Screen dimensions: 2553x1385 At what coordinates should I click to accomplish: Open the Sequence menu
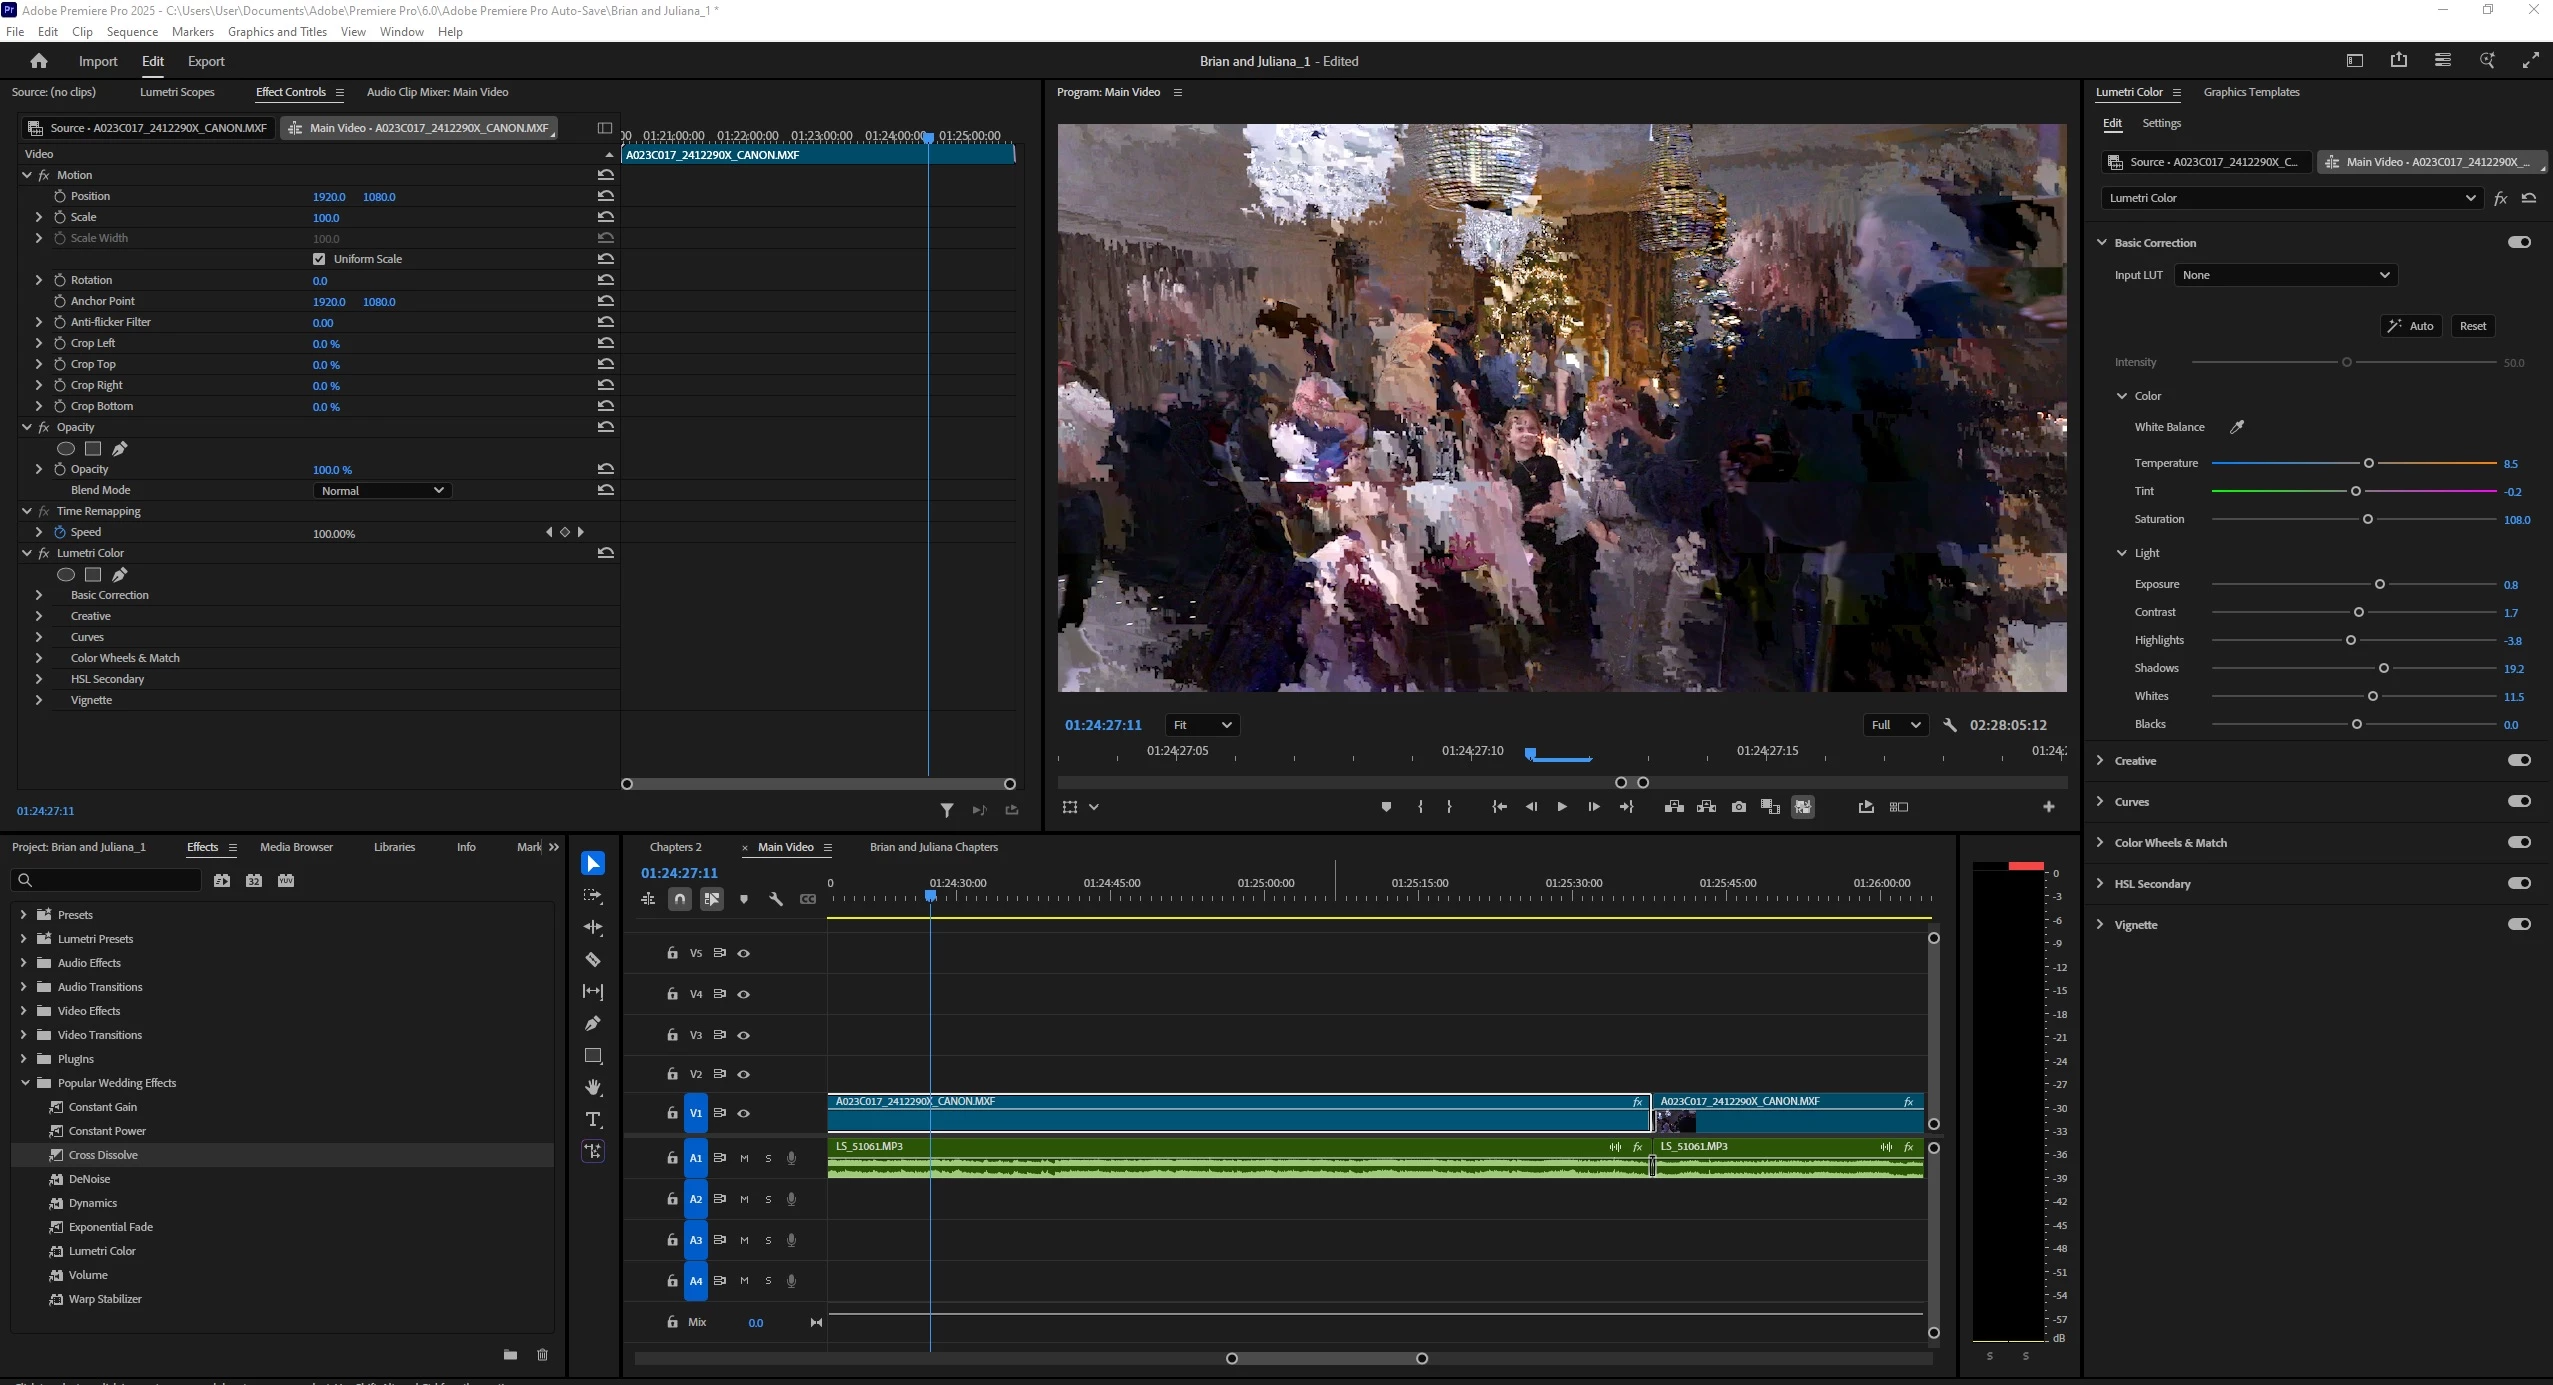click(x=132, y=32)
